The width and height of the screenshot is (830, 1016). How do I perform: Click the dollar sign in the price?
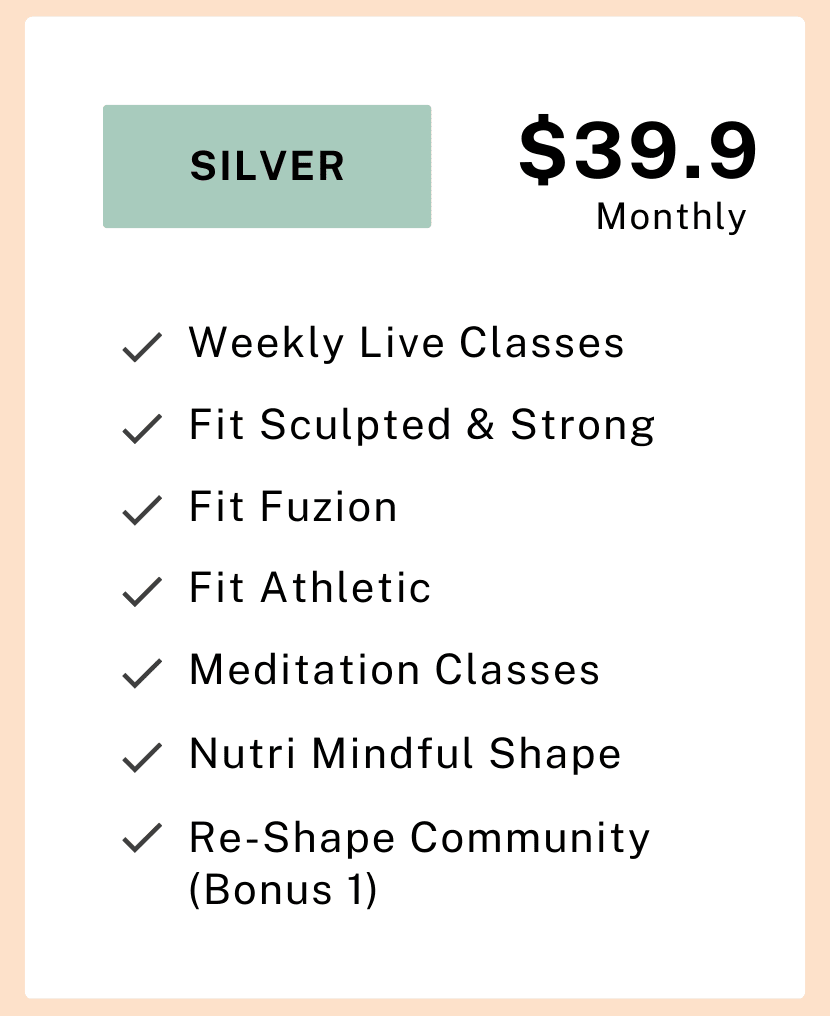coord(542,150)
